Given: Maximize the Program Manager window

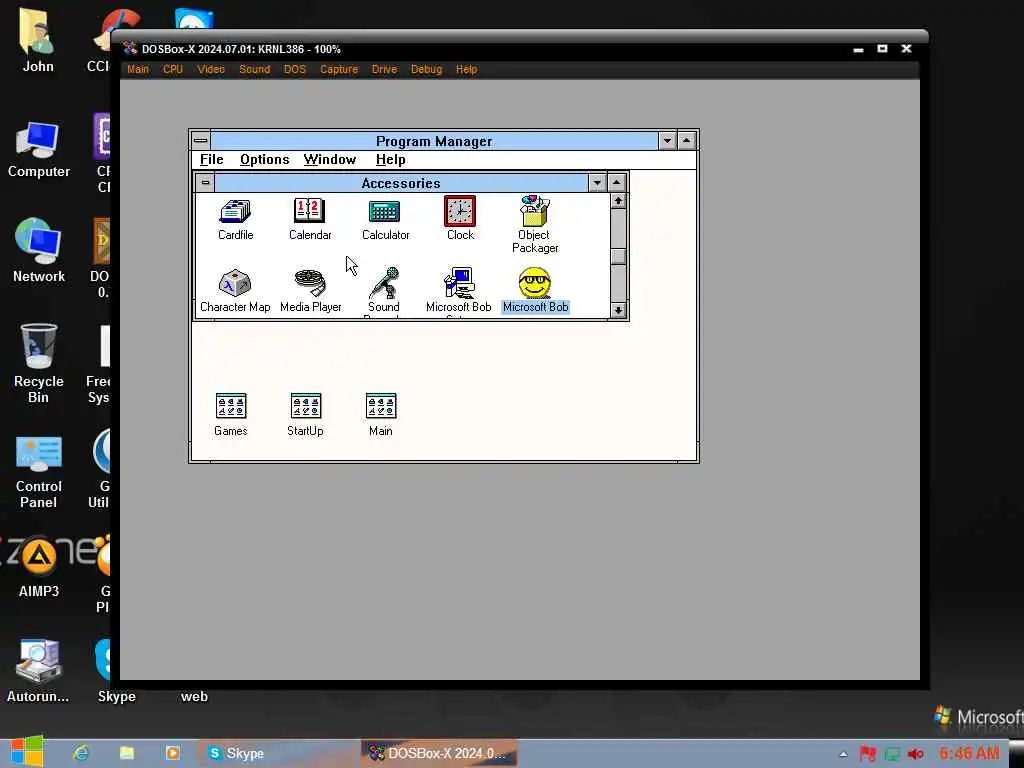Looking at the screenshot, I should click(686, 140).
